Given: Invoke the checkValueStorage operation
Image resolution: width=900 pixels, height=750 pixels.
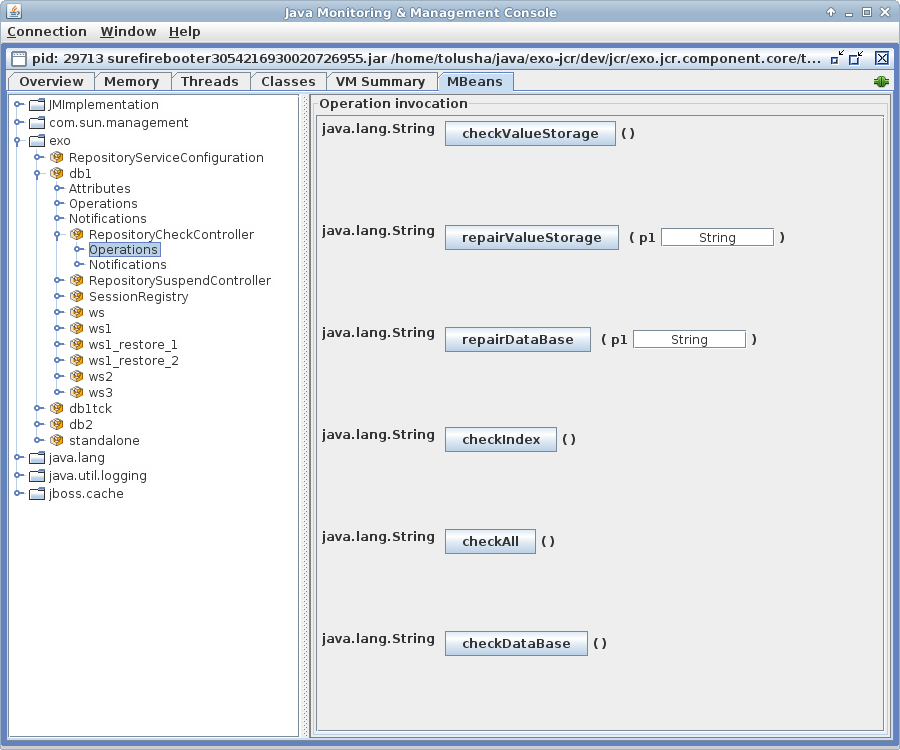Looking at the screenshot, I should pyautogui.click(x=530, y=134).
